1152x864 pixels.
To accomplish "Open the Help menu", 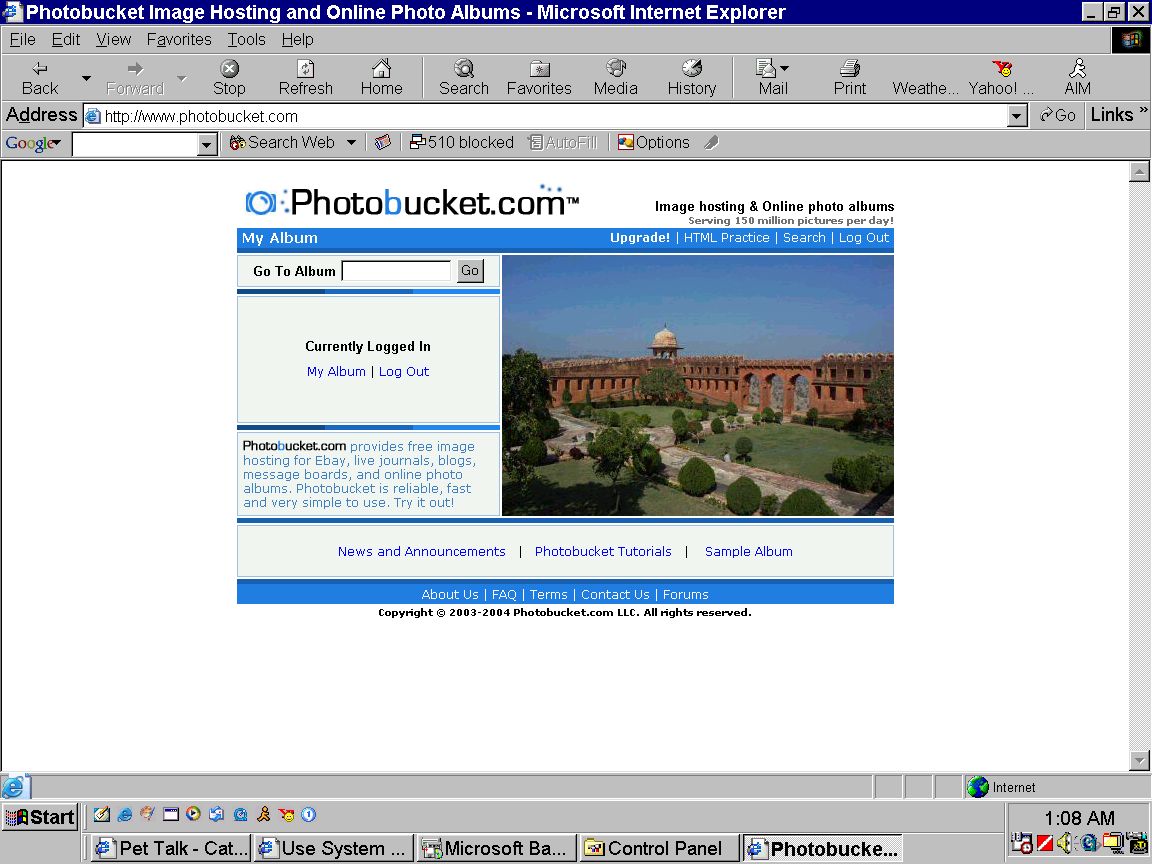I will tap(297, 40).
